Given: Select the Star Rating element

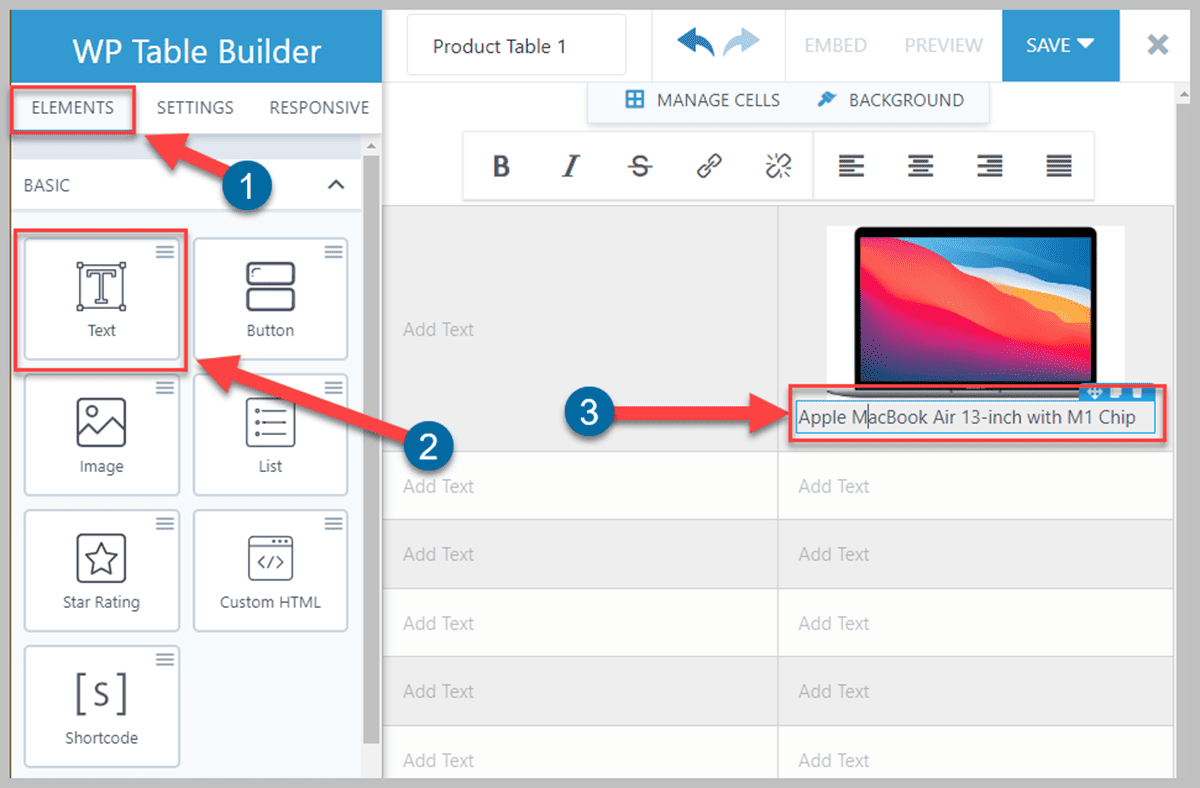Looking at the screenshot, I should tap(101, 570).
